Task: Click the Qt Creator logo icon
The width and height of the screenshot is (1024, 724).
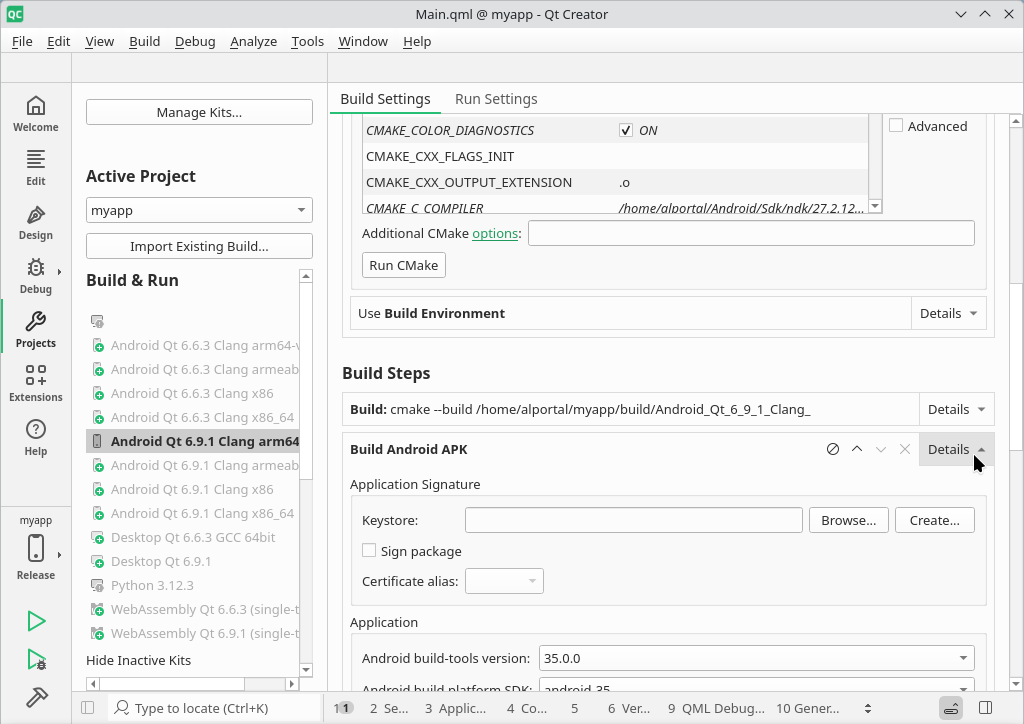Action: click(14, 14)
